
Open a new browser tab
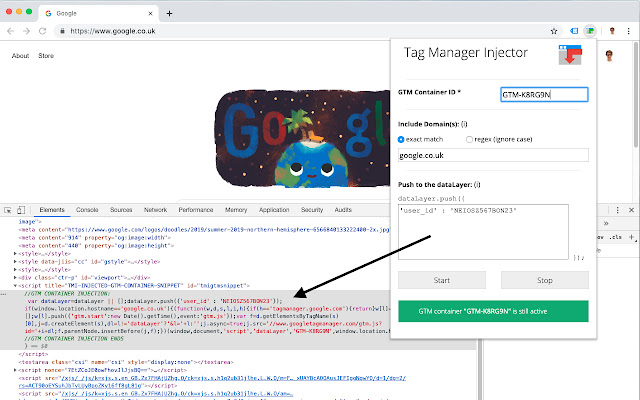click(x=168, y=14)
